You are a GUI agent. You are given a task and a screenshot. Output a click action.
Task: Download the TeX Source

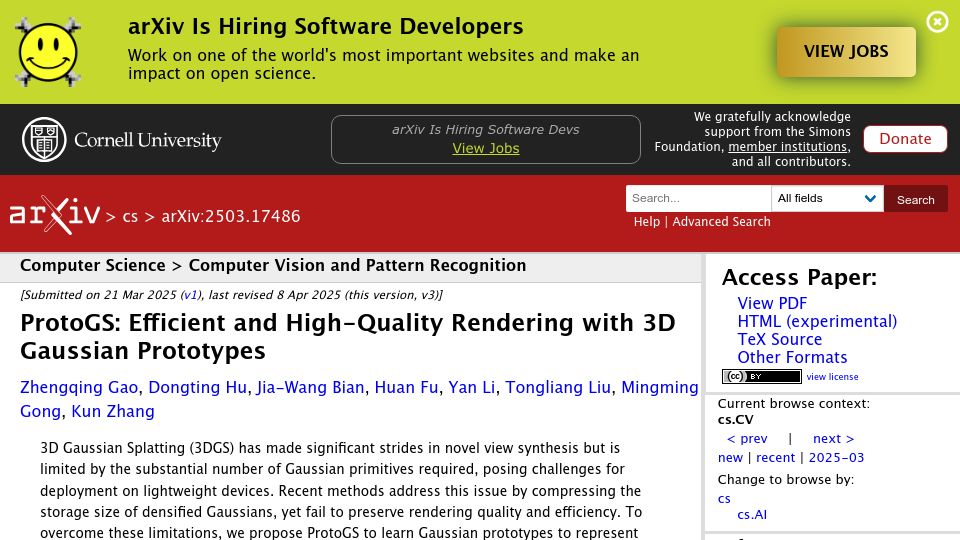pyautogui.click(x=779, y=339)
